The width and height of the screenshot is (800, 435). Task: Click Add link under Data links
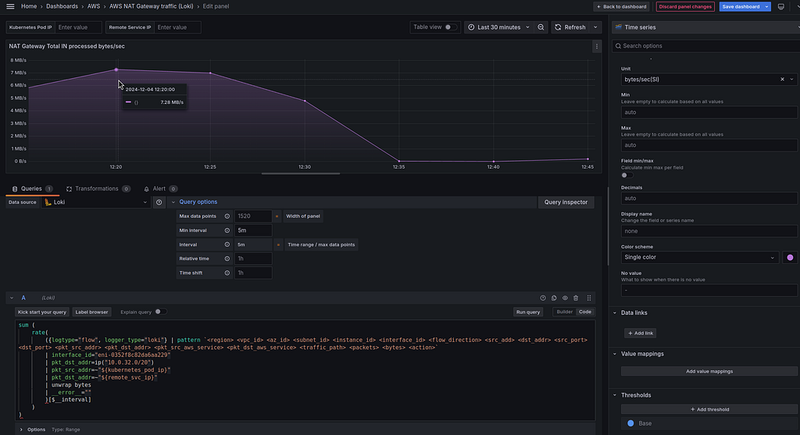(x=640, y=333)
